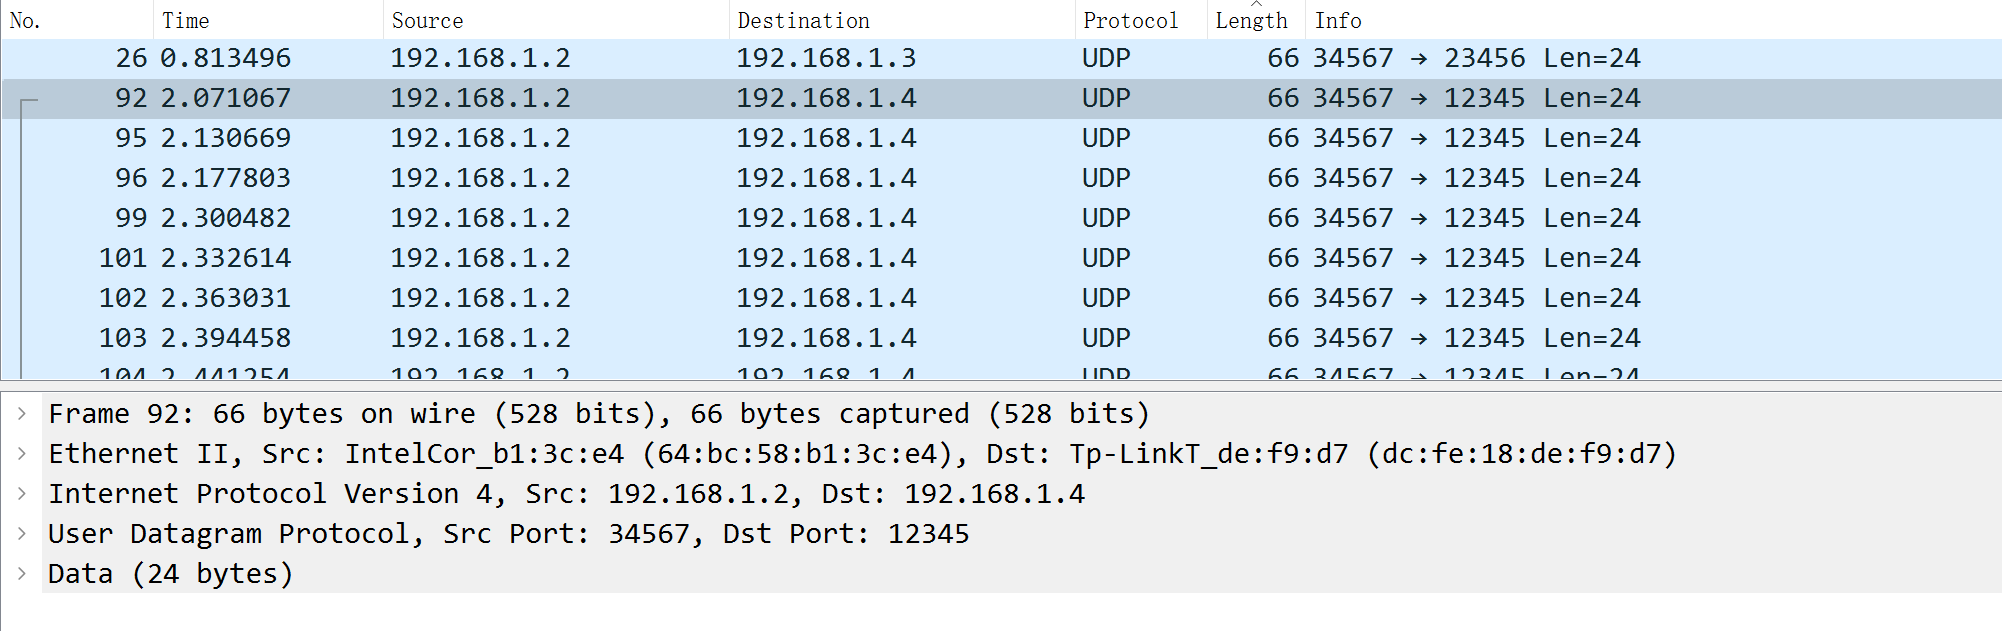Viewport: 2002px width, 631px height.
Task: Select packet 103 at time 2.394458
Action: click(1001, 338)
